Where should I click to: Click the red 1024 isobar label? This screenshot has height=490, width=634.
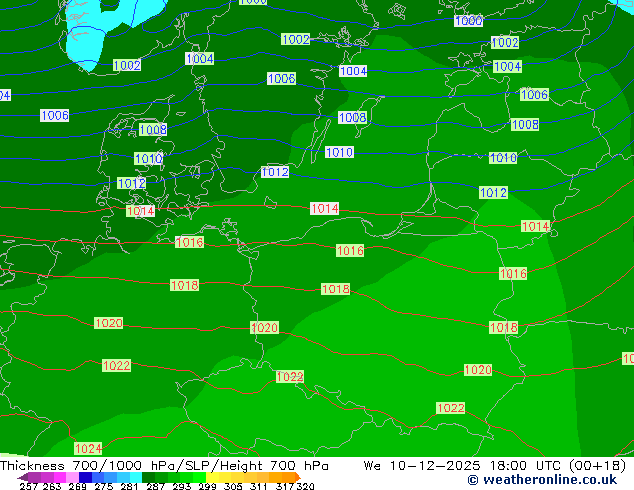coord(88,448)
